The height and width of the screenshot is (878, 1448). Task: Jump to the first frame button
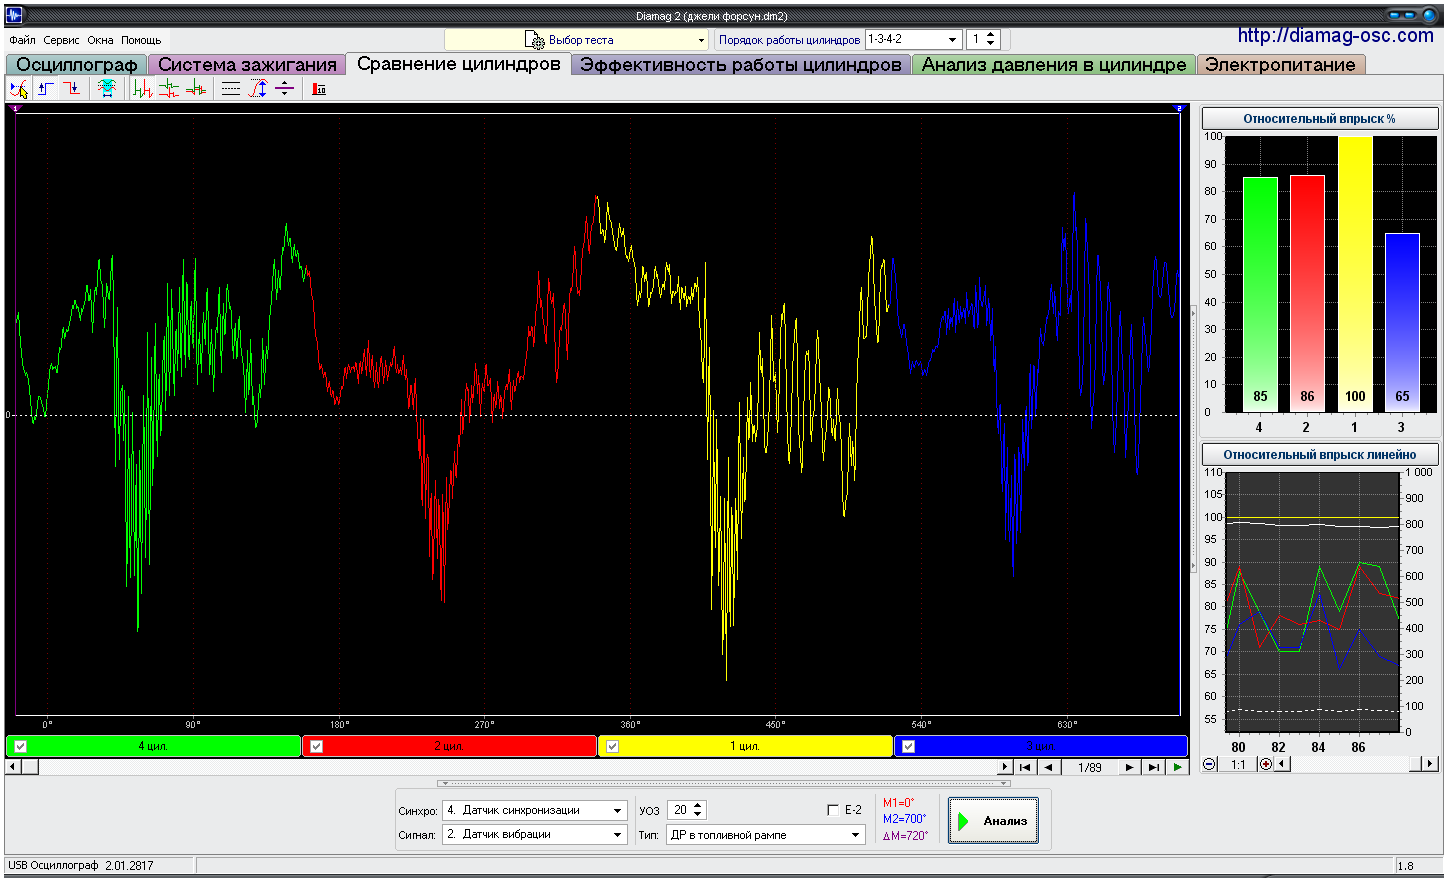(1025, 767)
